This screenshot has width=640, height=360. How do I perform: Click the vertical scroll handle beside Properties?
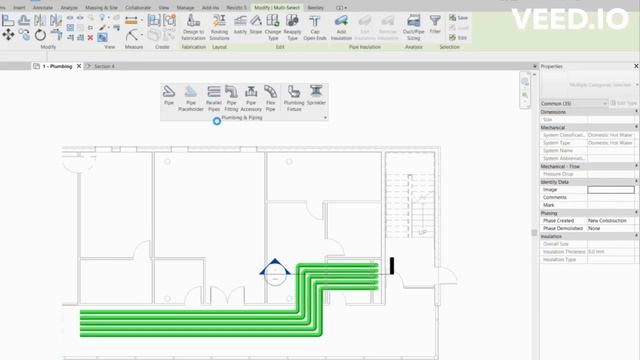[x=534, y=233]
